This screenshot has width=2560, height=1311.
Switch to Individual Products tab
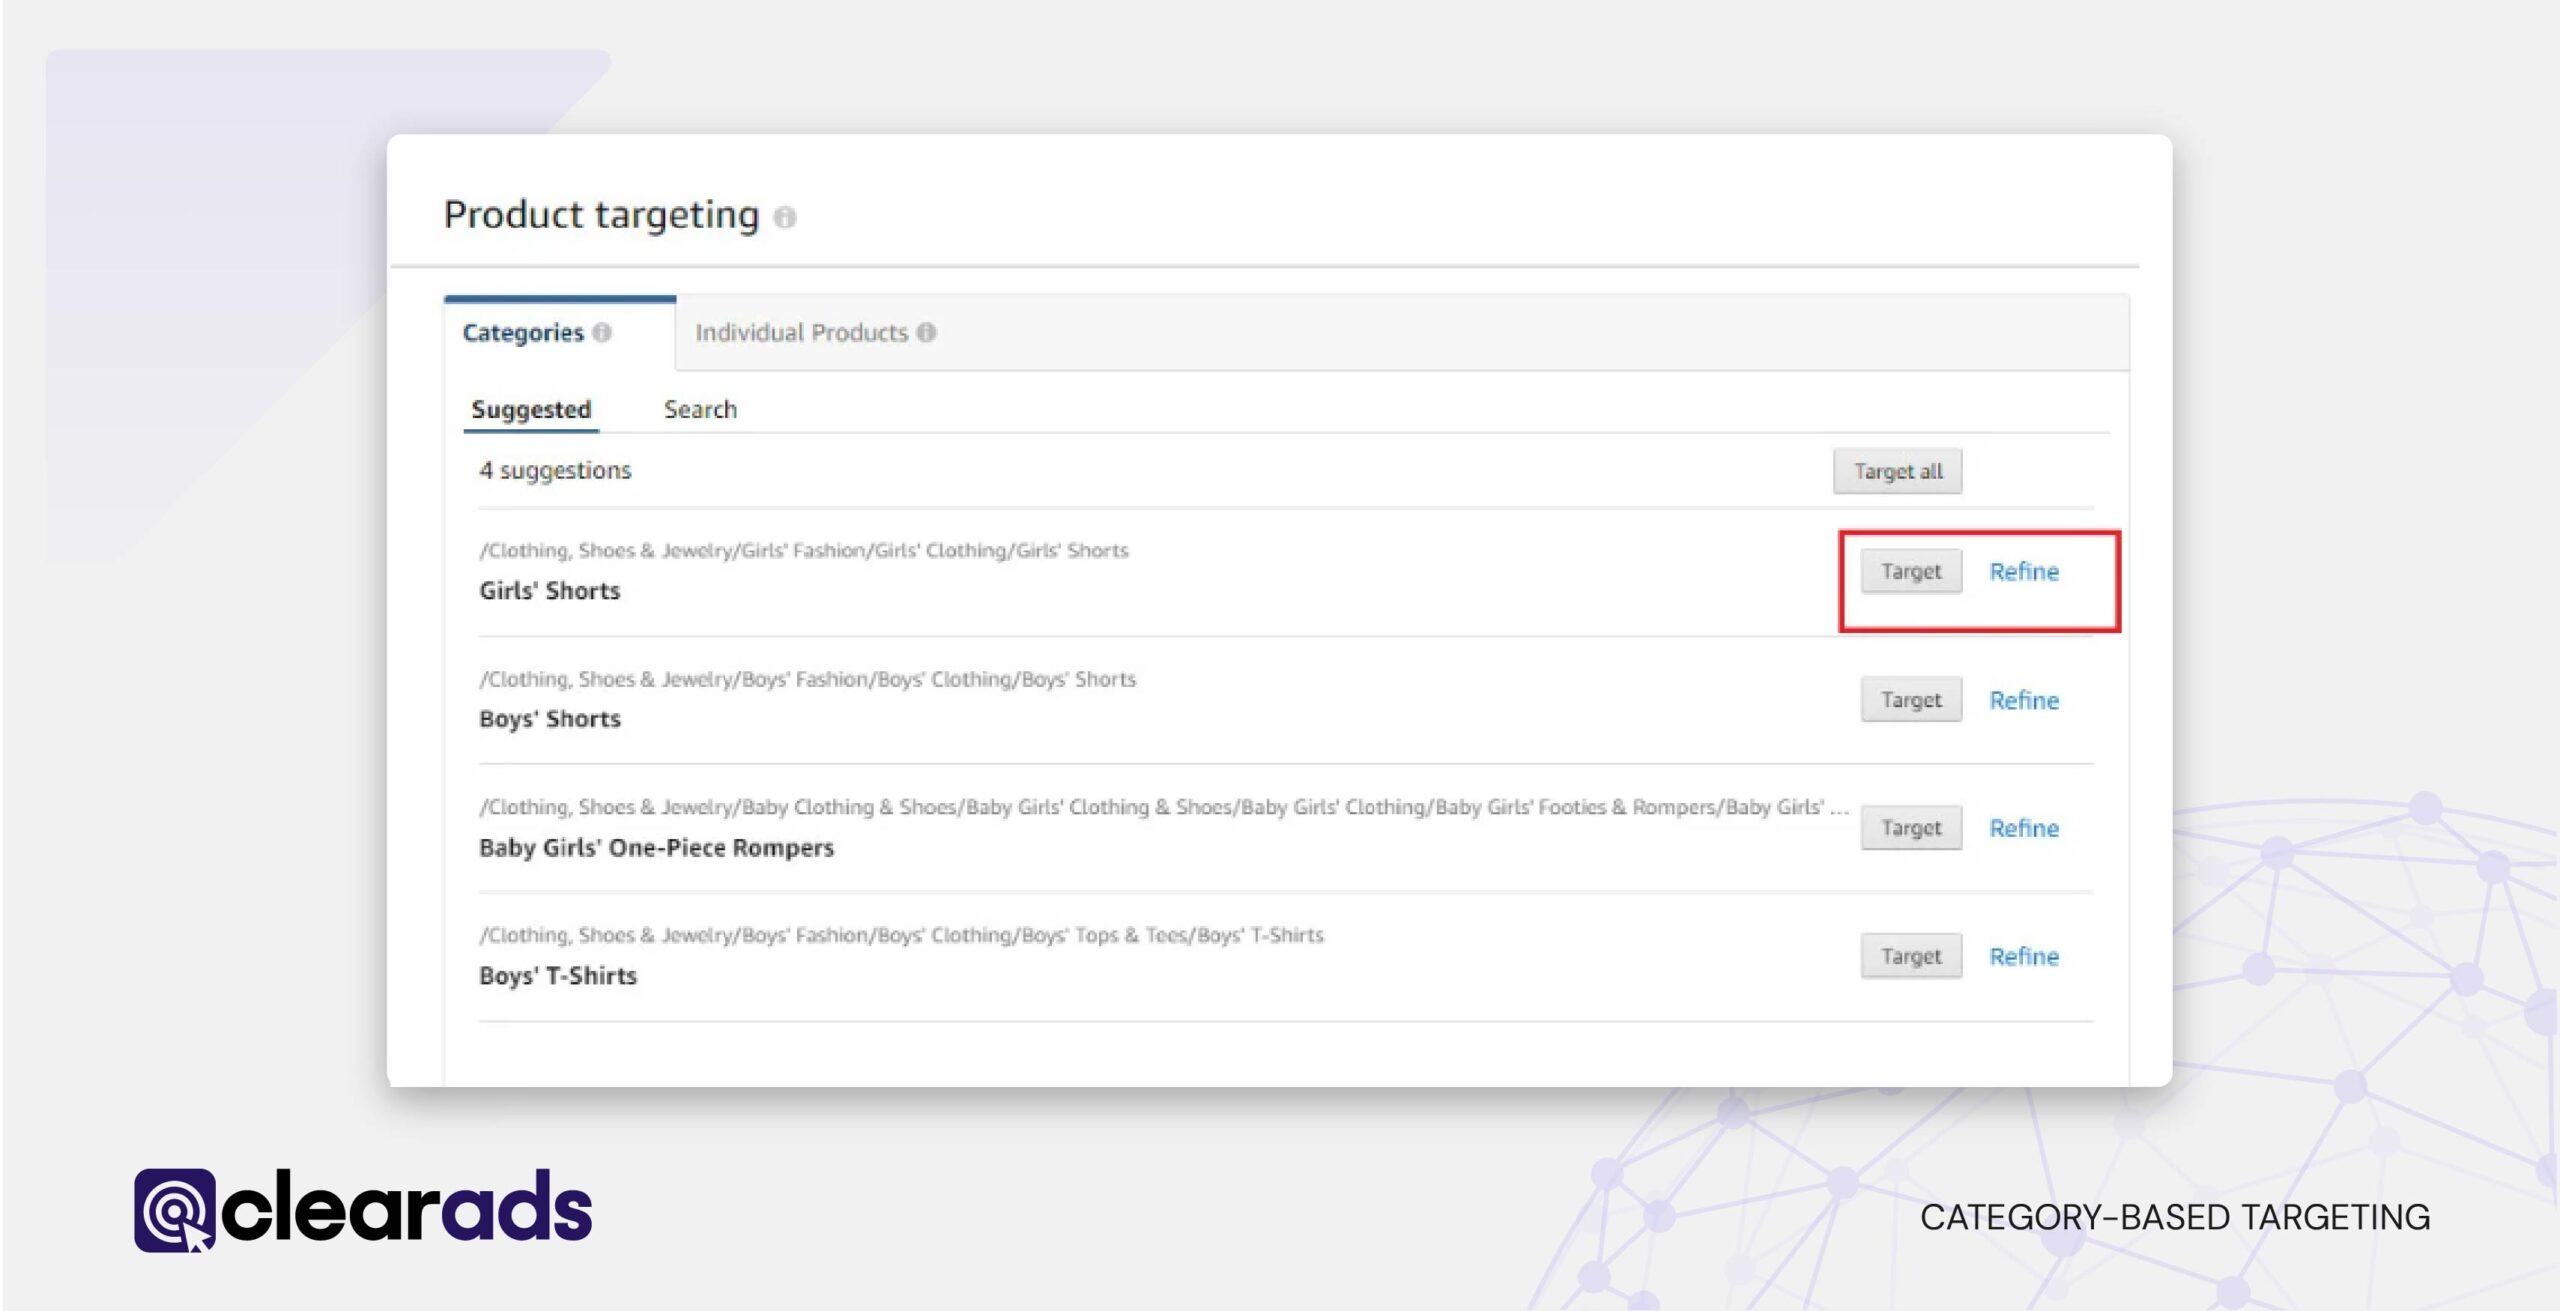(x=802, y=332)
